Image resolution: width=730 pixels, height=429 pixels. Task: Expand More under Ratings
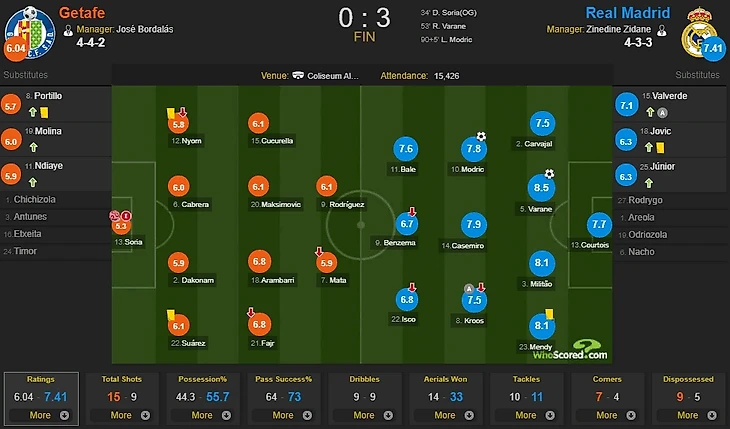tap(40, 415)
